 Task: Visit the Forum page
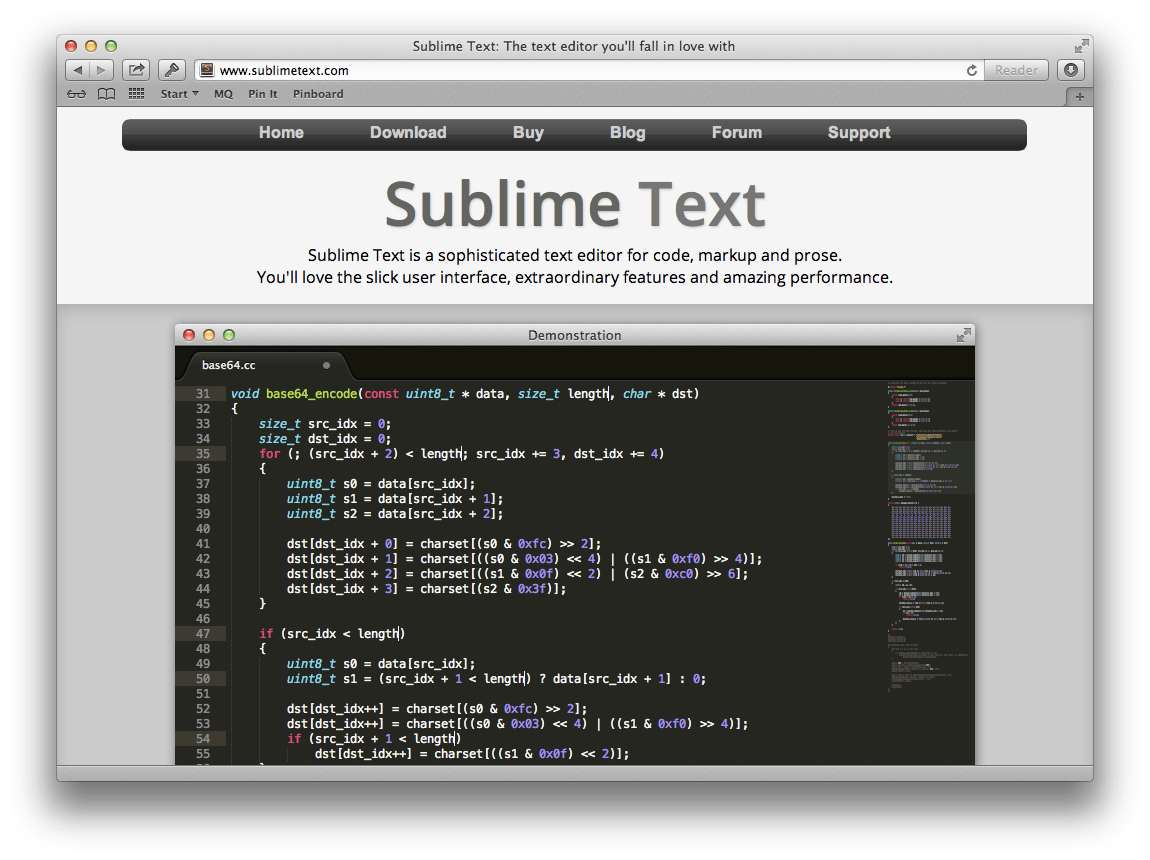[736, 133]
